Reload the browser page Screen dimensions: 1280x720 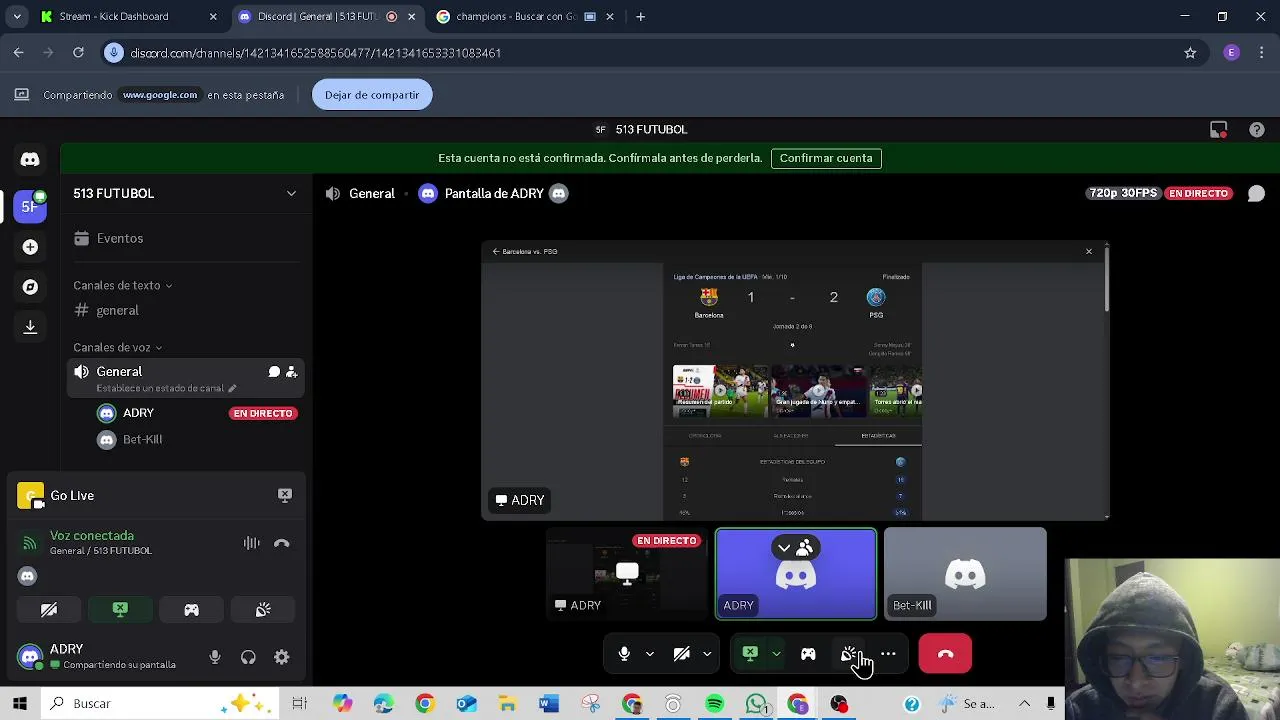coord(78,53)
